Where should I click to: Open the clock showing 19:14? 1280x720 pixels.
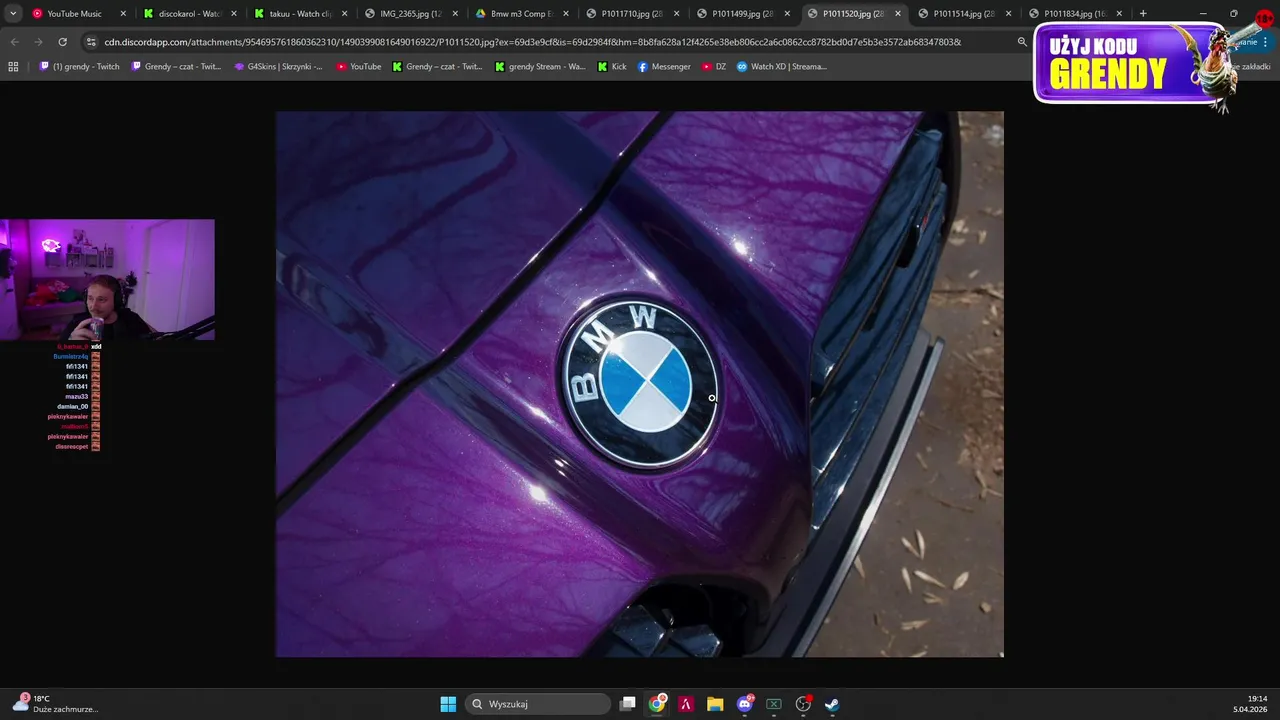click(1250, 704)
